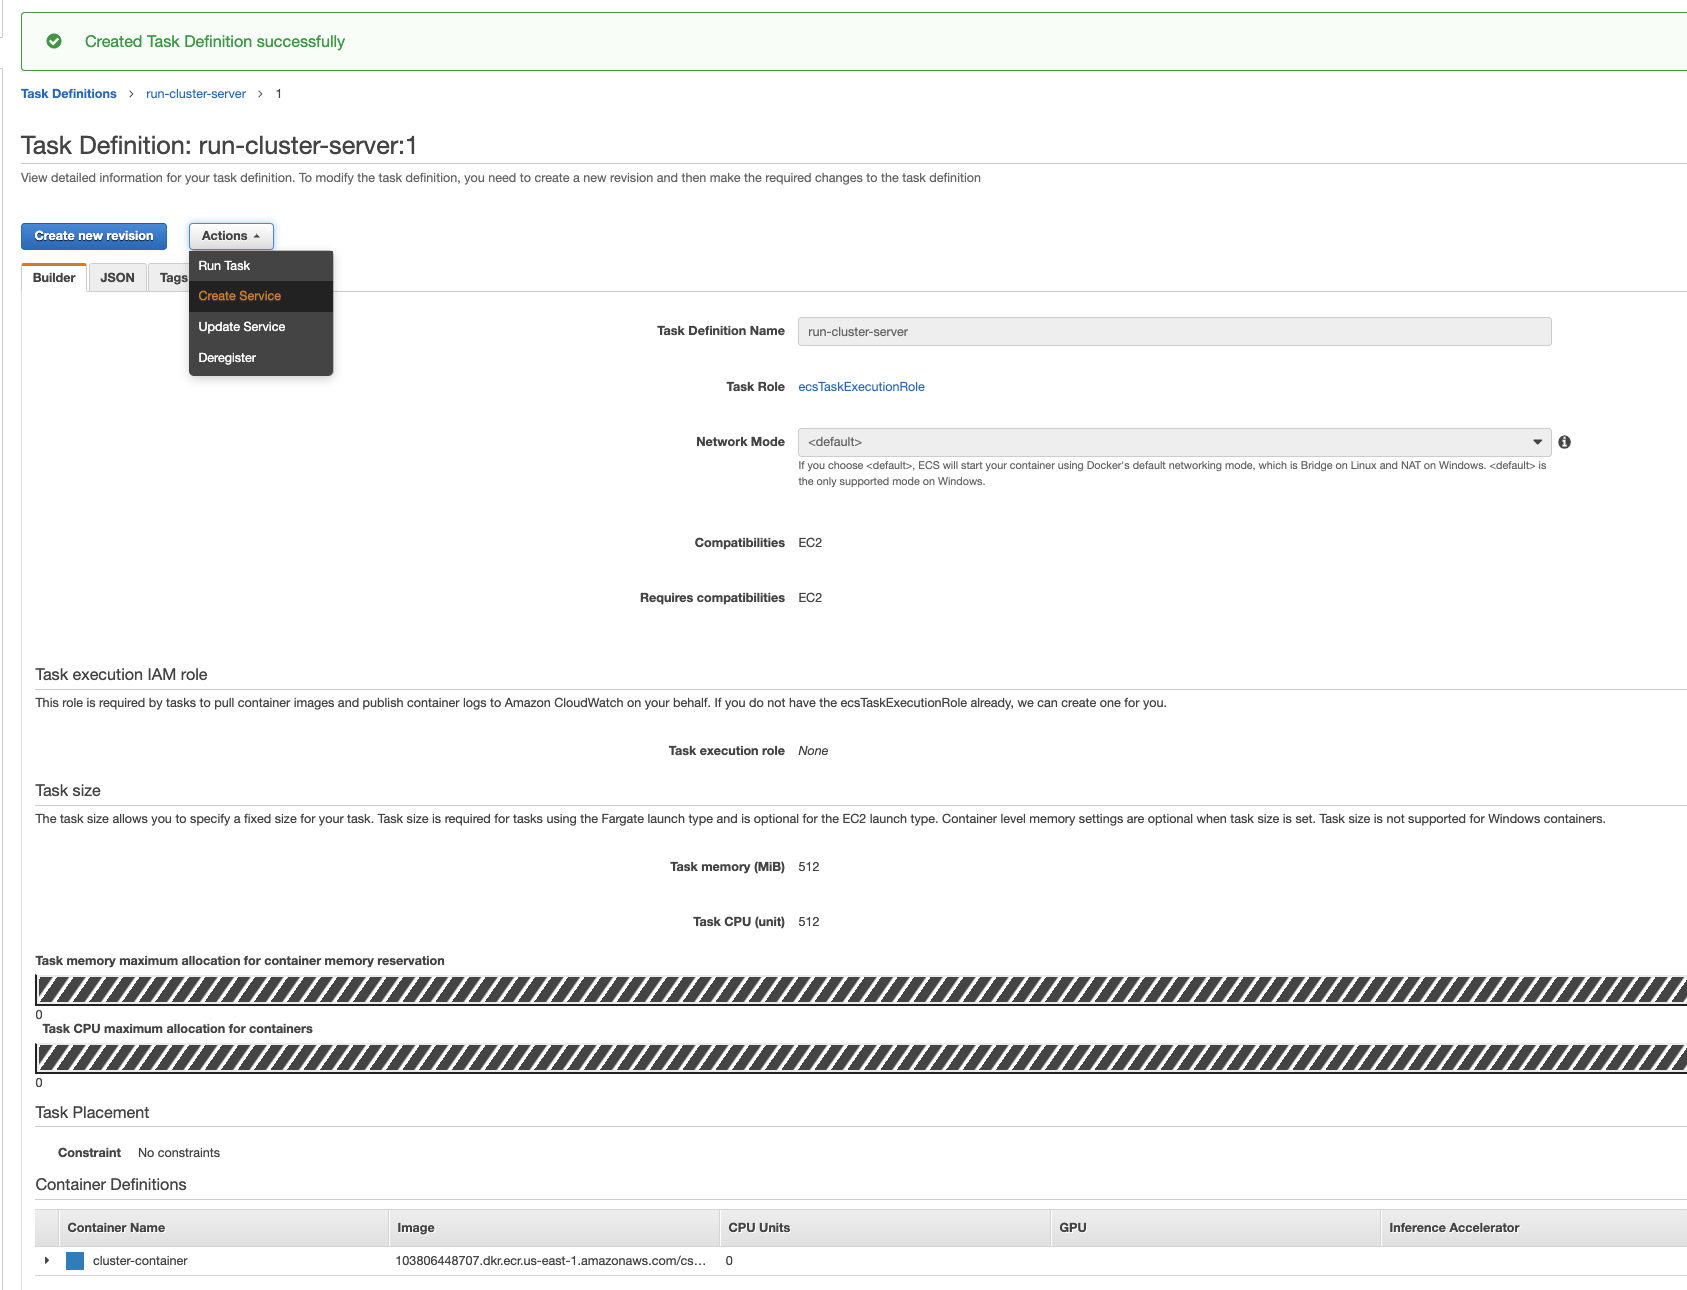Click the Create new revision button
The image size is (1687, 1290).
tap(93, 236)
